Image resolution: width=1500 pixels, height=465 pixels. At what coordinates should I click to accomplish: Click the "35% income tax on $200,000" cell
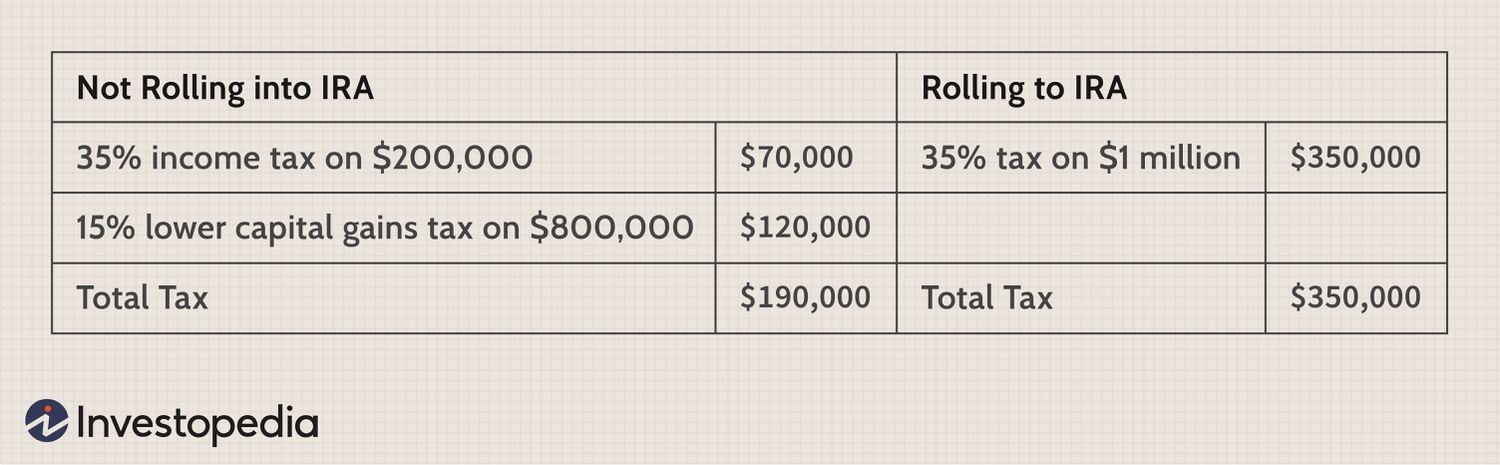click(x=384, y=158)
